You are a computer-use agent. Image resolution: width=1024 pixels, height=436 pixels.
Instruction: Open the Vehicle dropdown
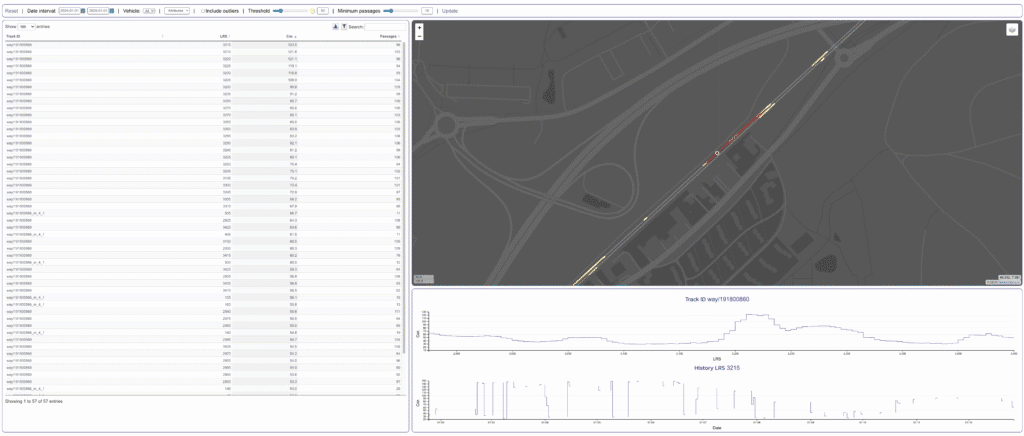point(148,10)
